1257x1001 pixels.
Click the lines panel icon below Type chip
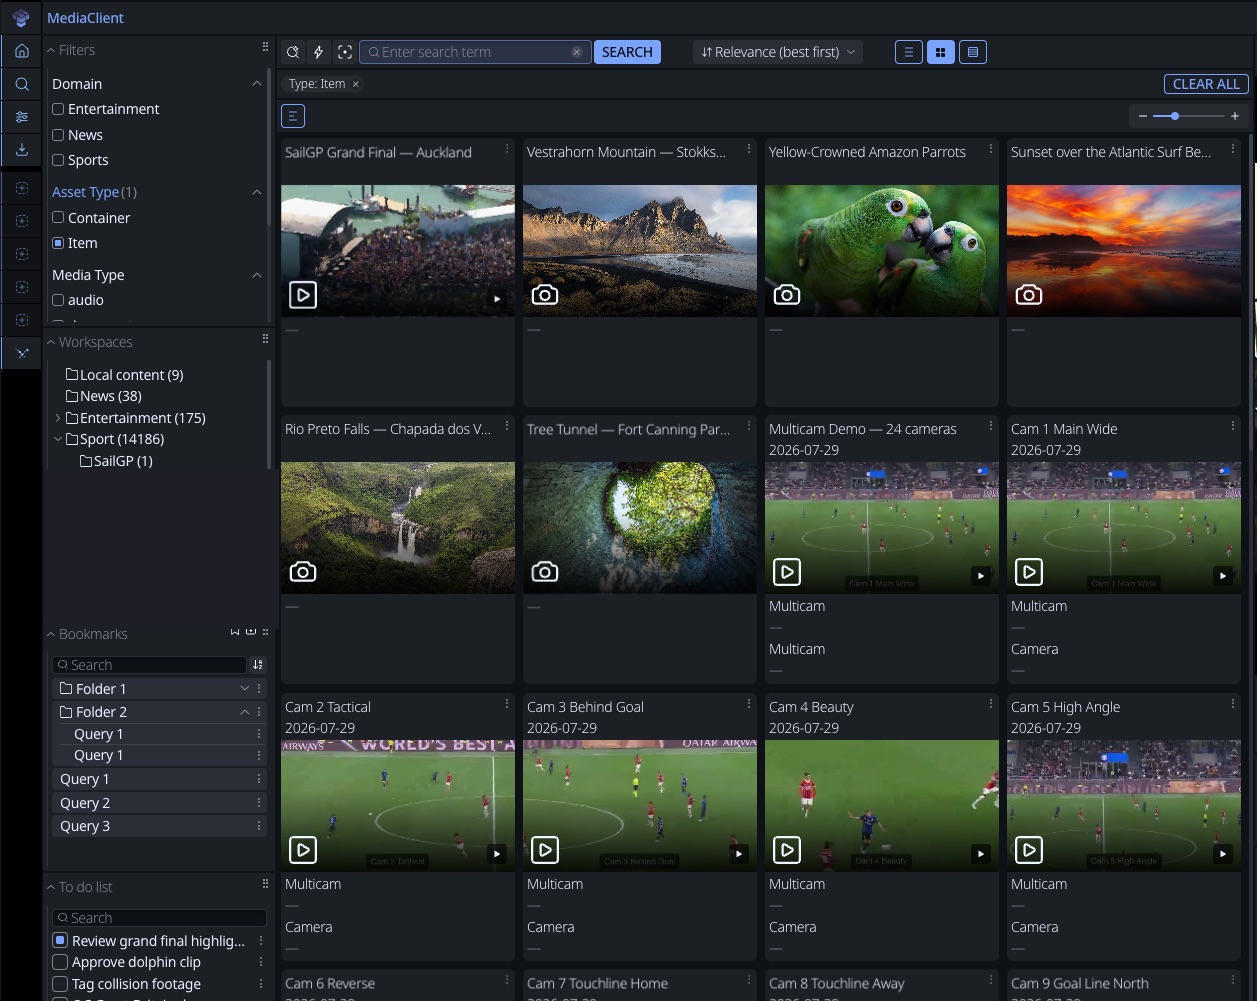292,116
